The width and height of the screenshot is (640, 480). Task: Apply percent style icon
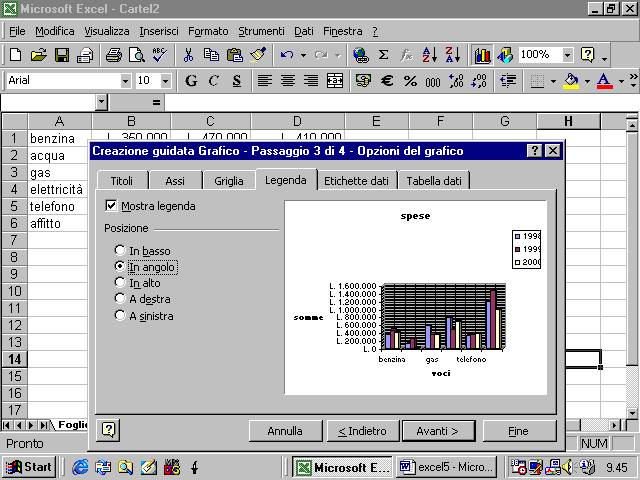[410, 81]
